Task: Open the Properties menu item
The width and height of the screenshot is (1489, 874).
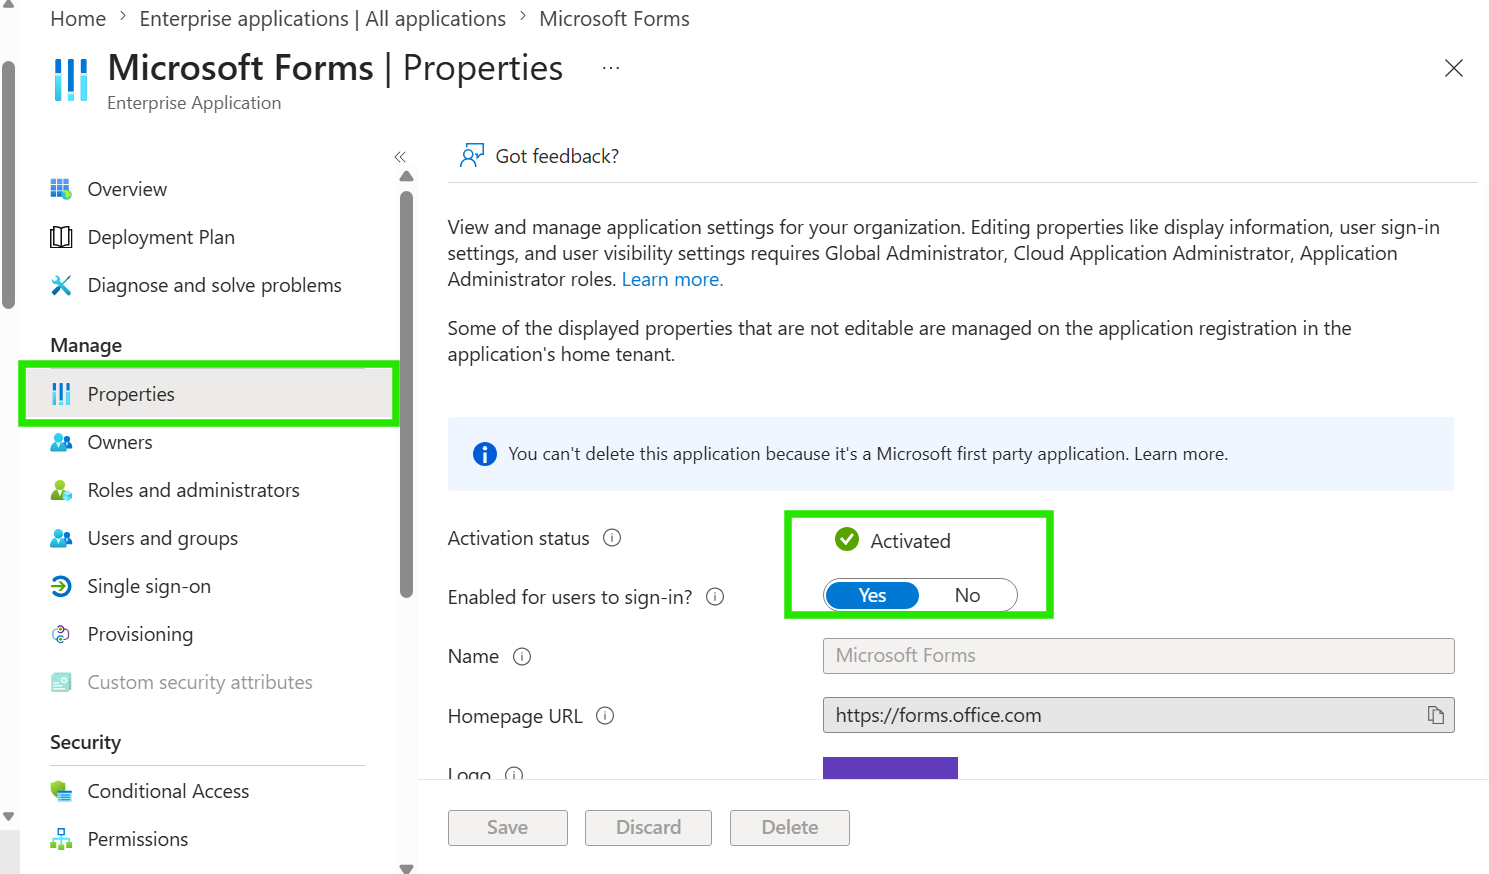Action: (x=209, y=394)
